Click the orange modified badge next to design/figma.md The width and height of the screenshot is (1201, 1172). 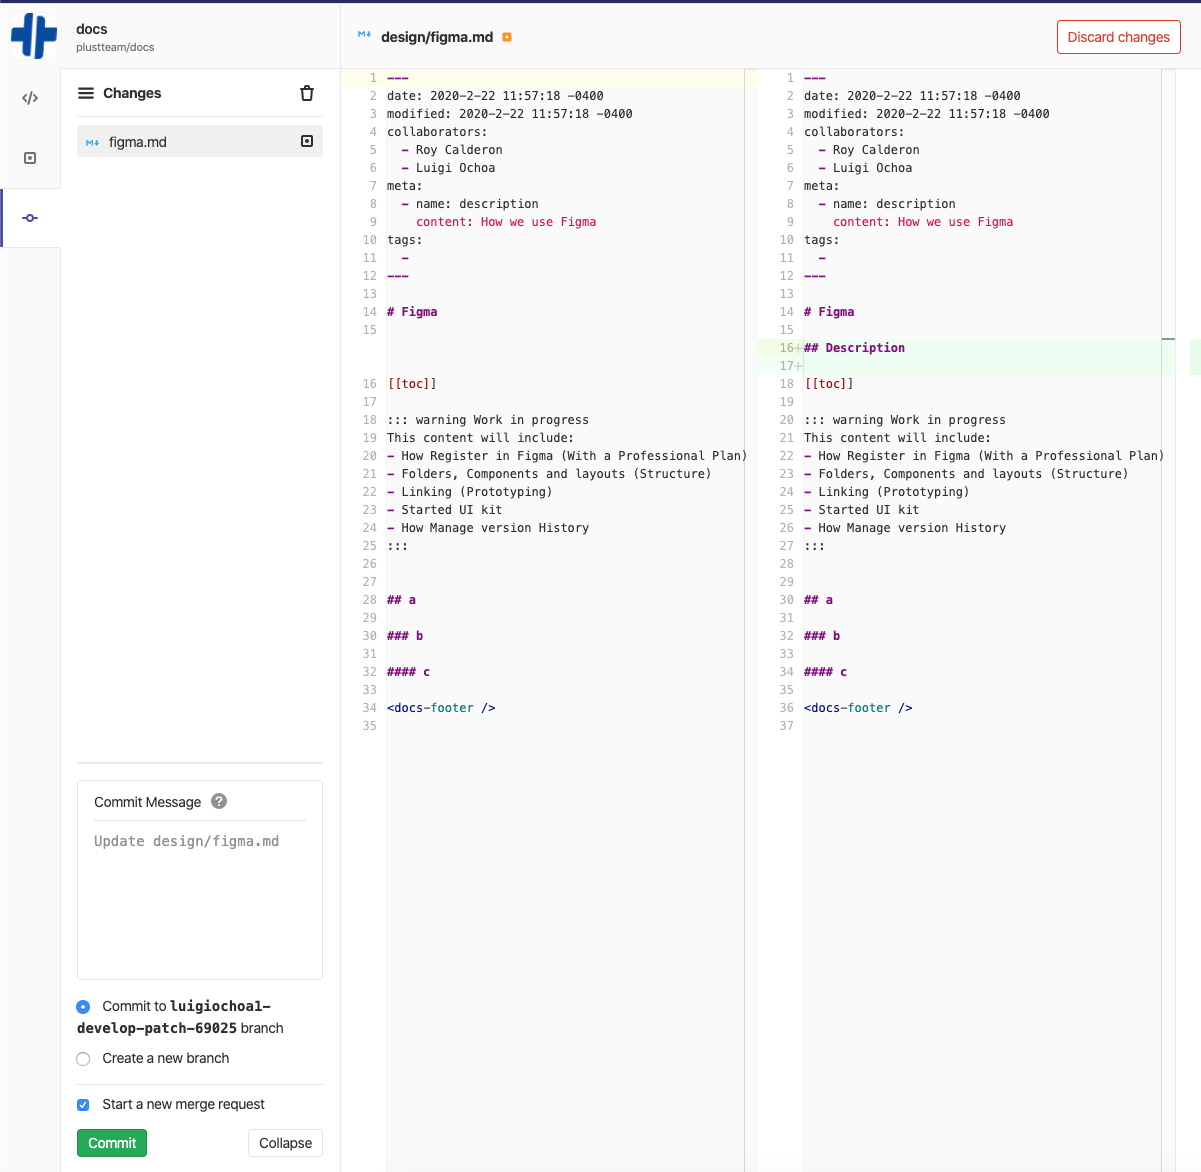(507, 37)
